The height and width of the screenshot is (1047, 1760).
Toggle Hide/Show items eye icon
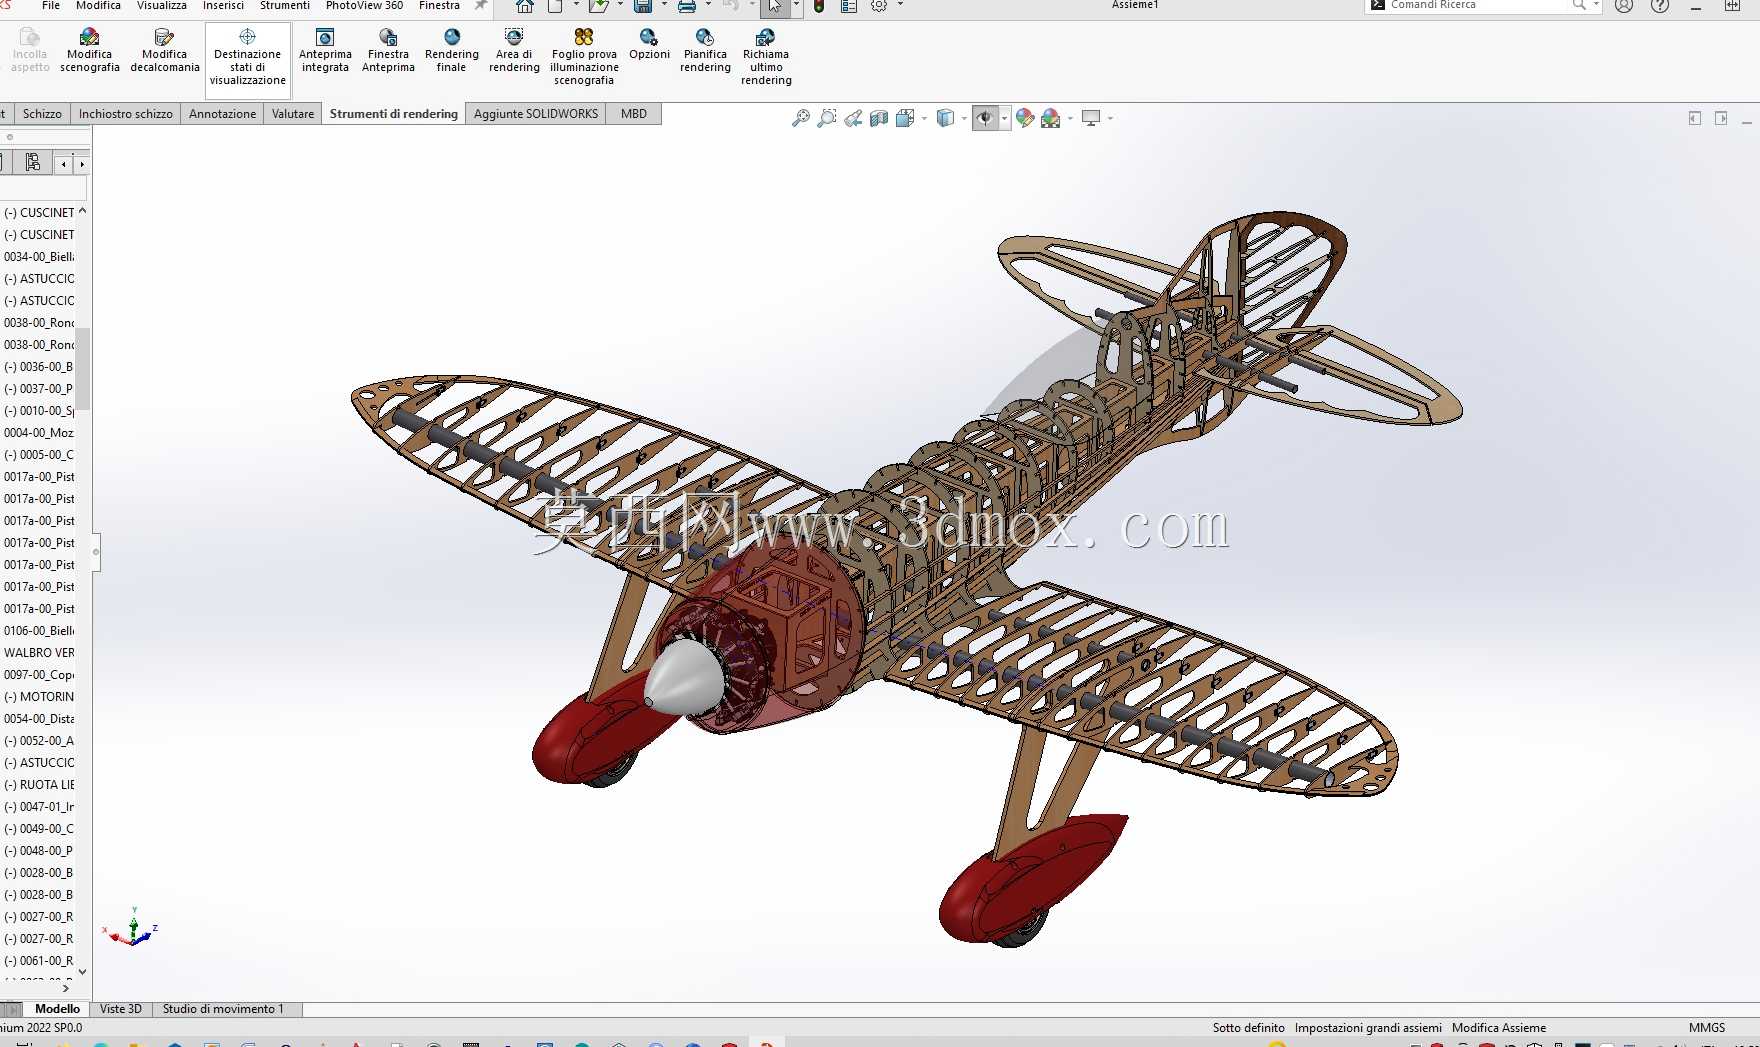985,118
